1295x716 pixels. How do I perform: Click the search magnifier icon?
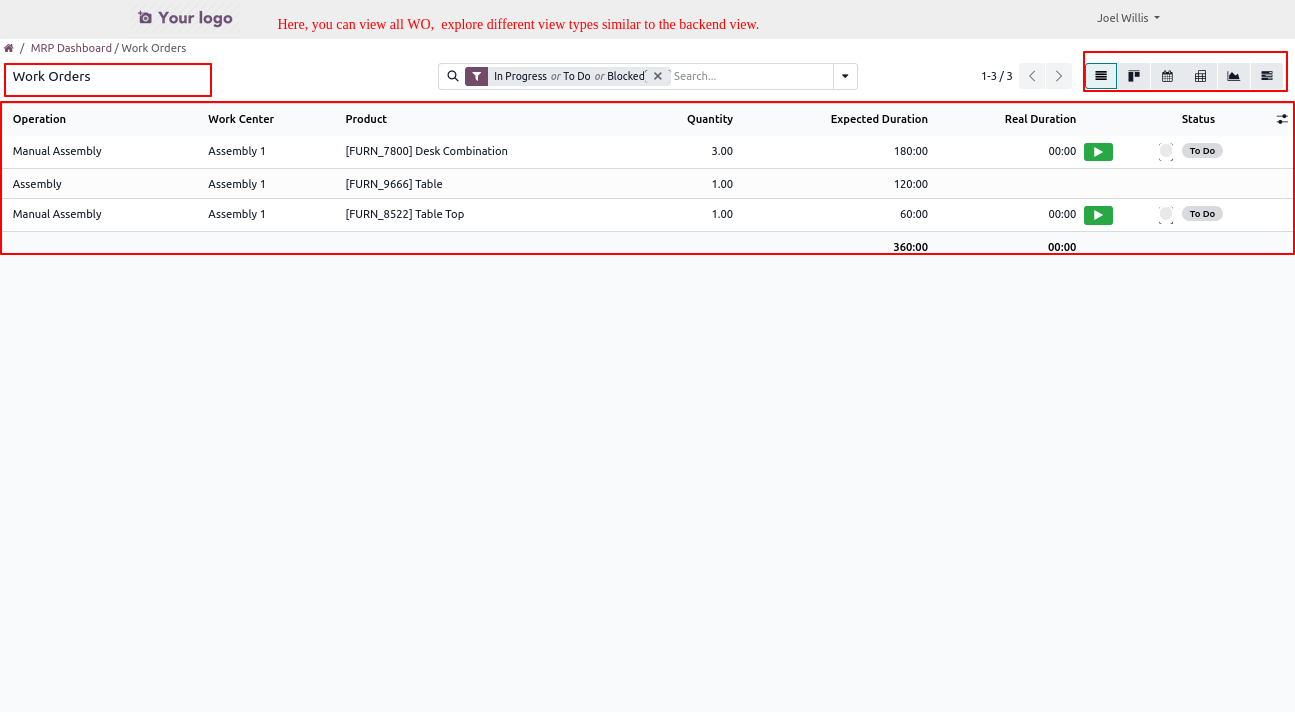452,76
